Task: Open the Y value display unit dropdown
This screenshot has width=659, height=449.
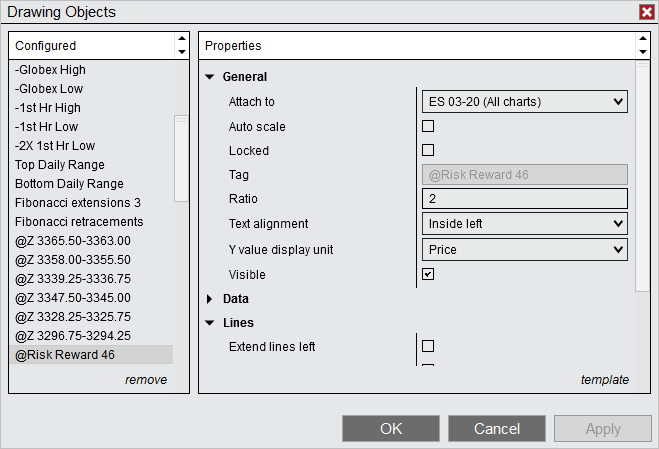Action: pos(525,250)
